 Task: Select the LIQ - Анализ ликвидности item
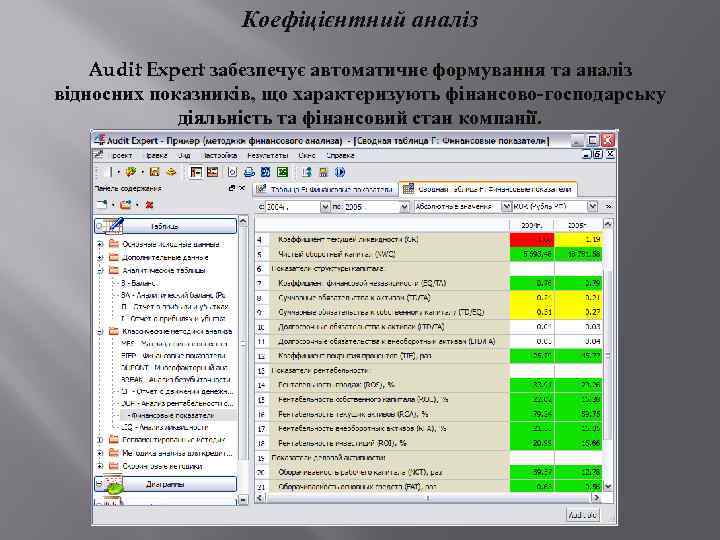click(x=164, y=427)
